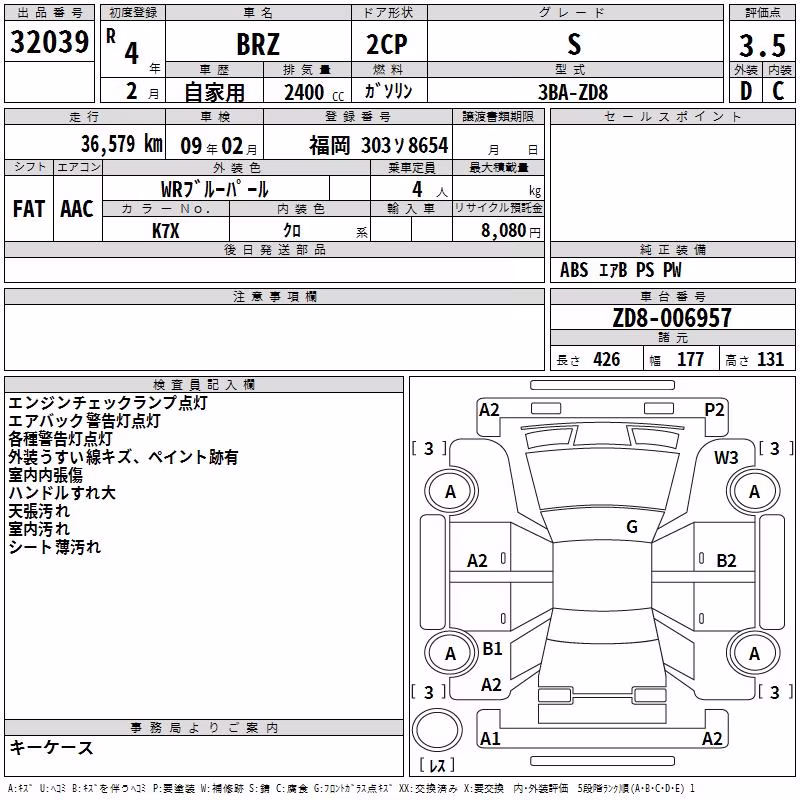The height and width of the screenshot is (800, 800).
Task: Select the mileage 36,579 km
Action: point(122,144)
